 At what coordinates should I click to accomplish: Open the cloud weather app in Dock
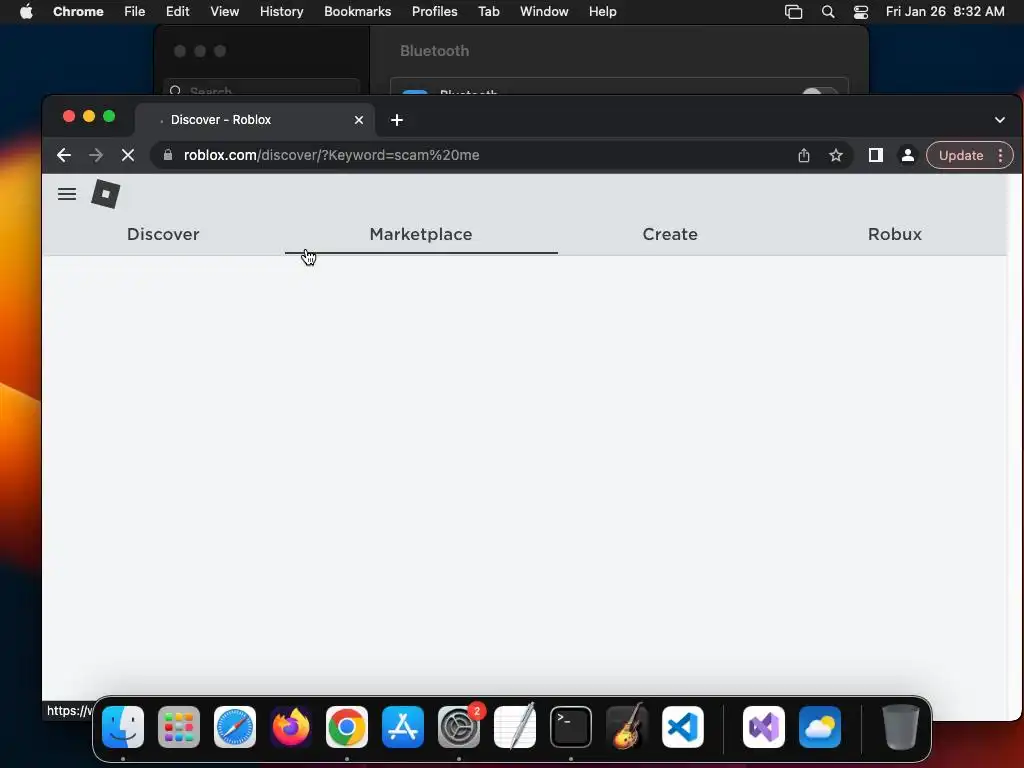820,727
